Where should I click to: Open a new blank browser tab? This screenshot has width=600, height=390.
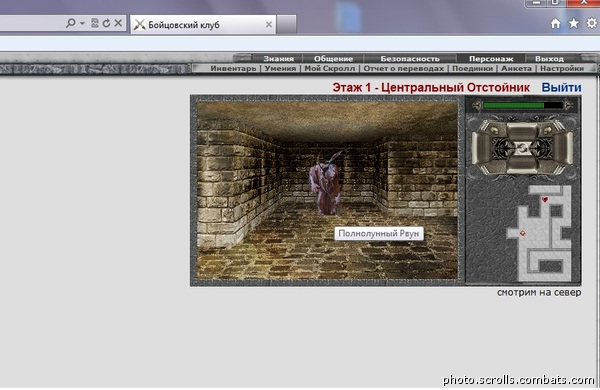(x=286, y=24)
